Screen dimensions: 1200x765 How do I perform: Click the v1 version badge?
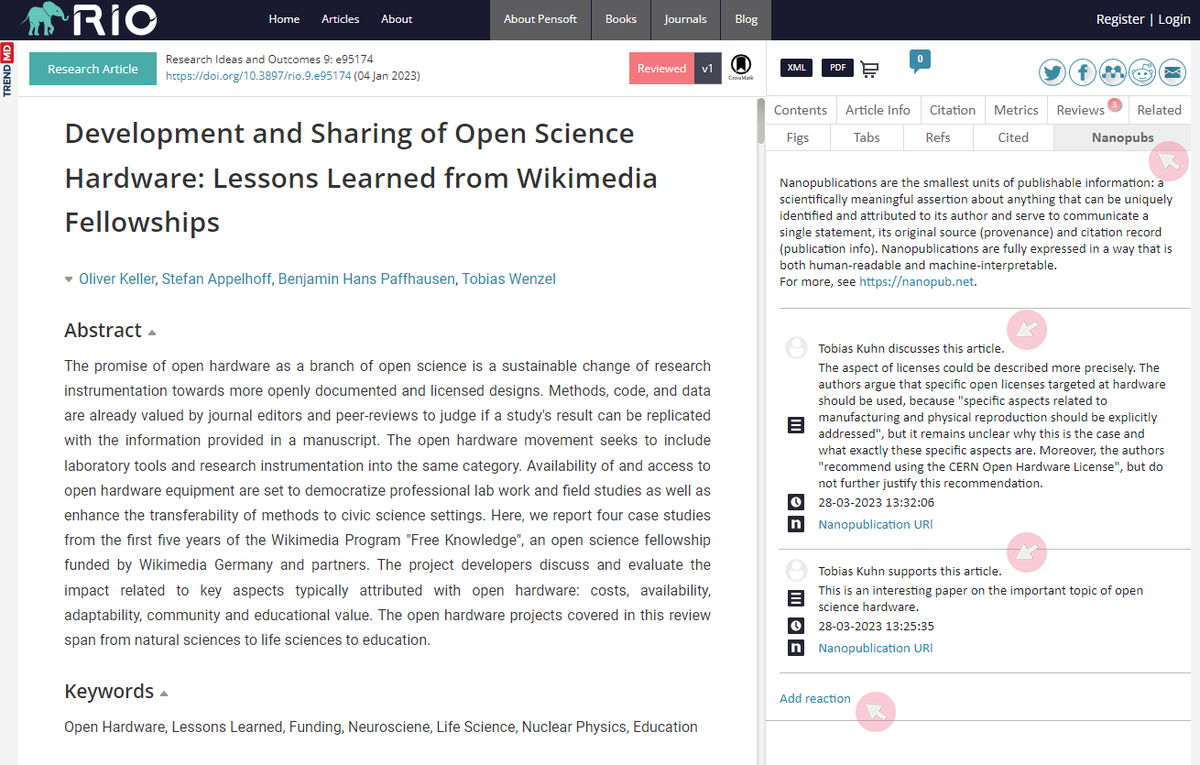tap(708, 68)
